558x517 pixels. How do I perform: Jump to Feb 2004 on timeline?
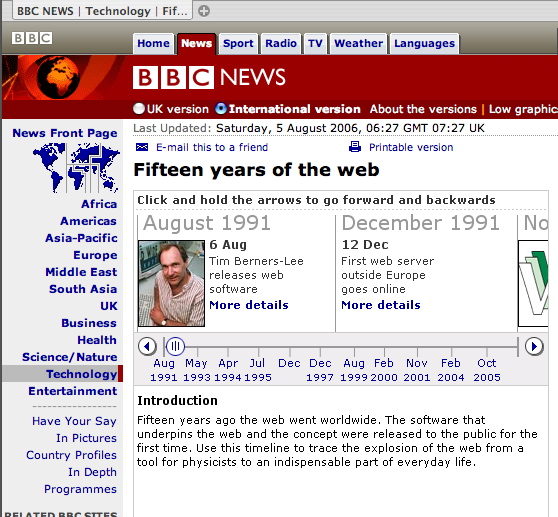451,370
